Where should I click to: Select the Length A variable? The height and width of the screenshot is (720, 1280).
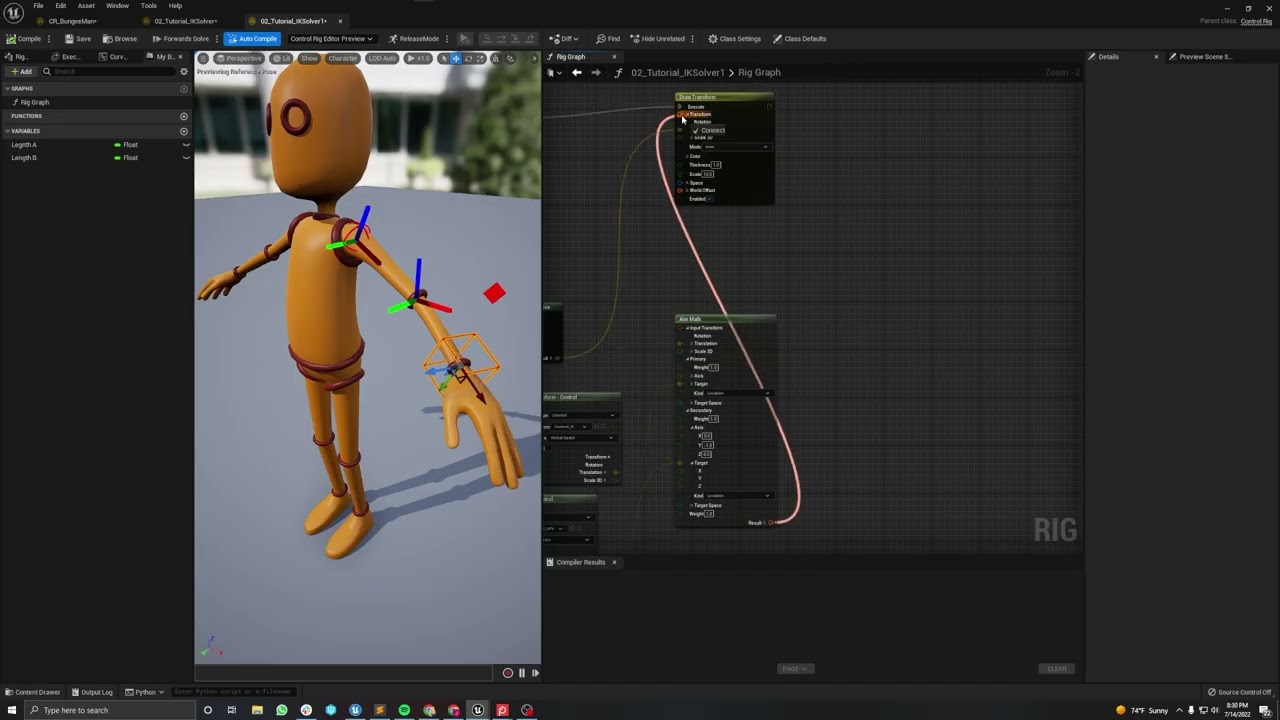point(24,145)
